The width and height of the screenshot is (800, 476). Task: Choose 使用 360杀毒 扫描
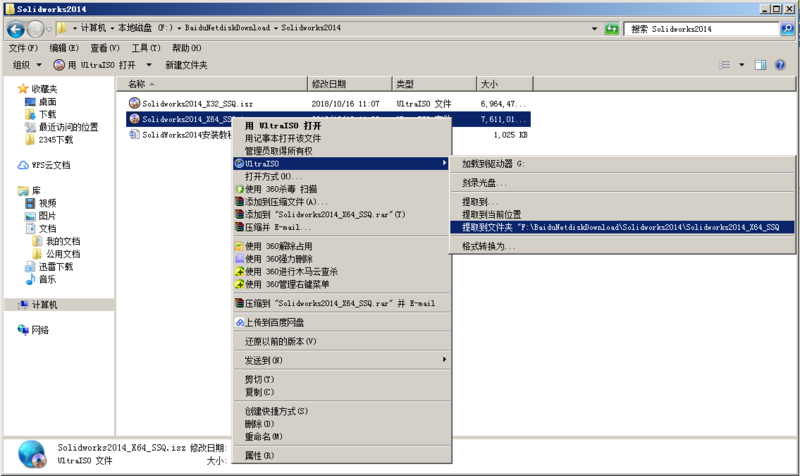coord(342,189)
